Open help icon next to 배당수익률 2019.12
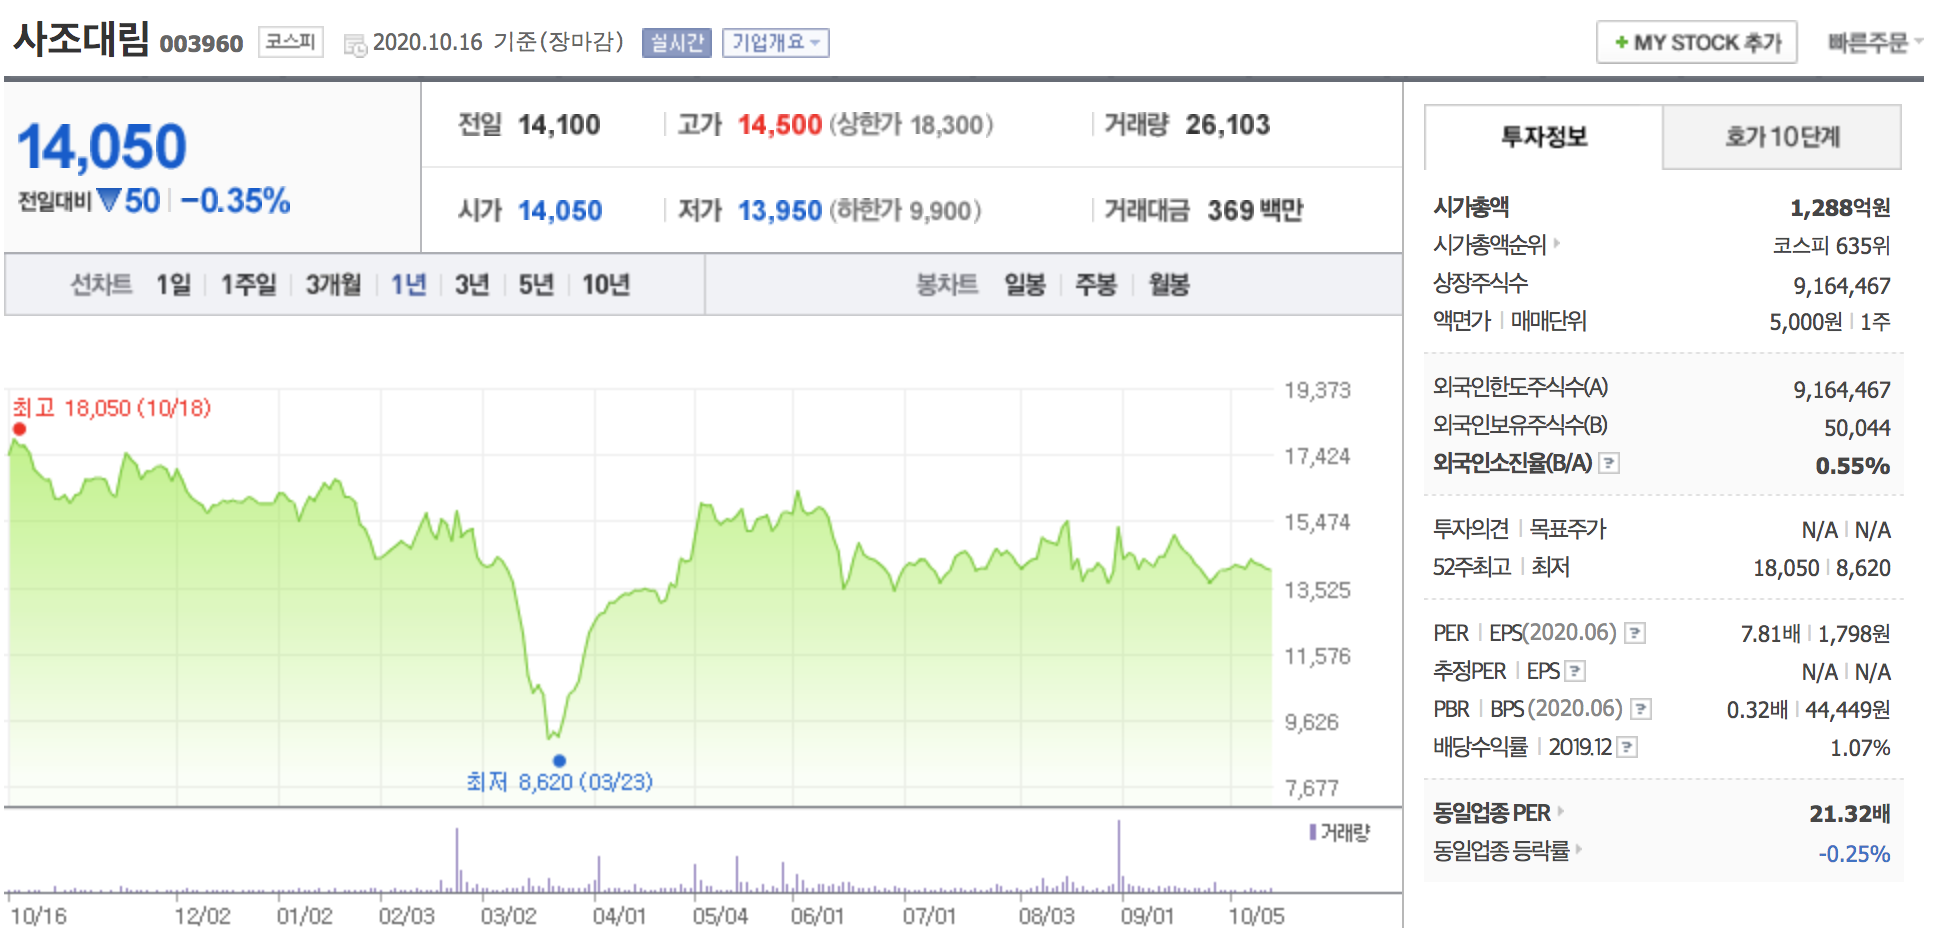Image resolution: width=1946 pixels, height=928 pixels. pos(1627,747)
